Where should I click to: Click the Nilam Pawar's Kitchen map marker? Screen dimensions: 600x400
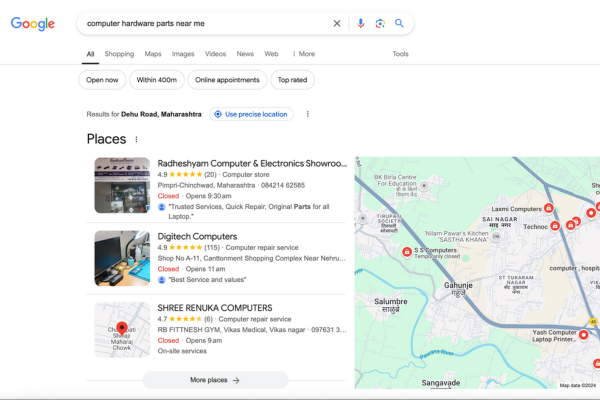[496, 237]
